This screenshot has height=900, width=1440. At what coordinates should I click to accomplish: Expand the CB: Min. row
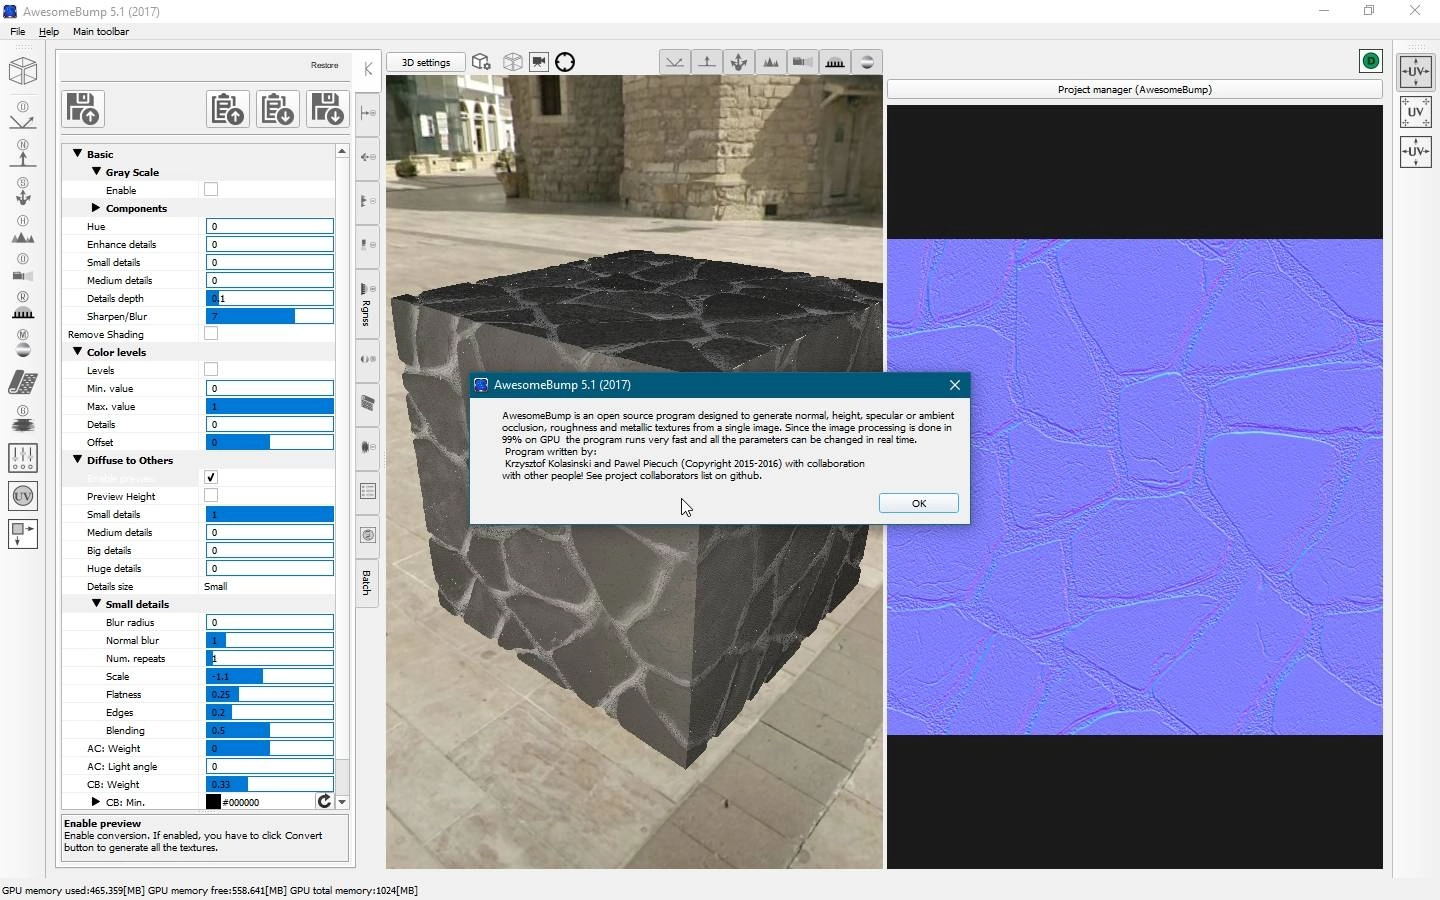(x=96, y=801)
